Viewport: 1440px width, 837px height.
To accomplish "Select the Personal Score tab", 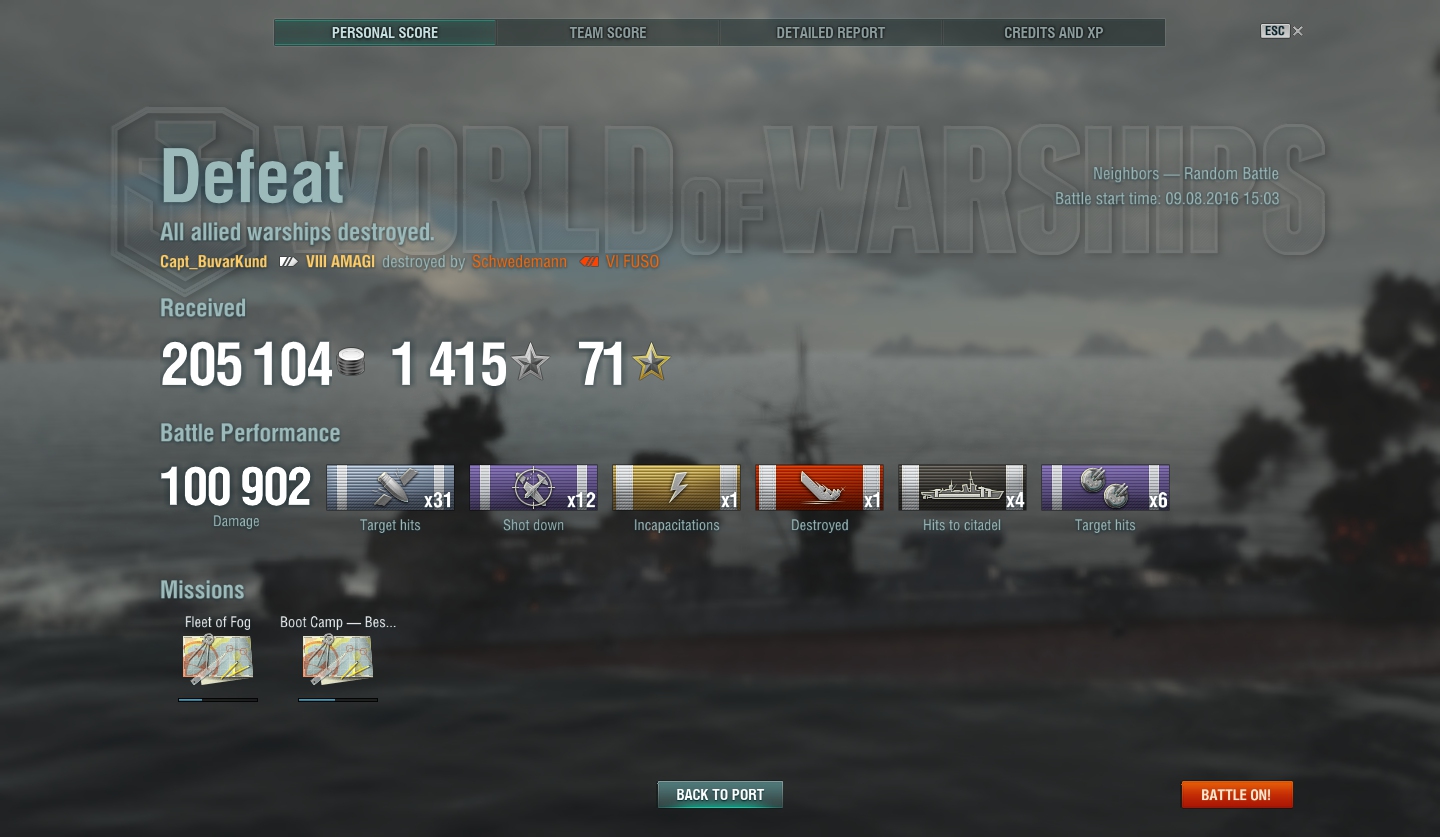I will (385, 33).
